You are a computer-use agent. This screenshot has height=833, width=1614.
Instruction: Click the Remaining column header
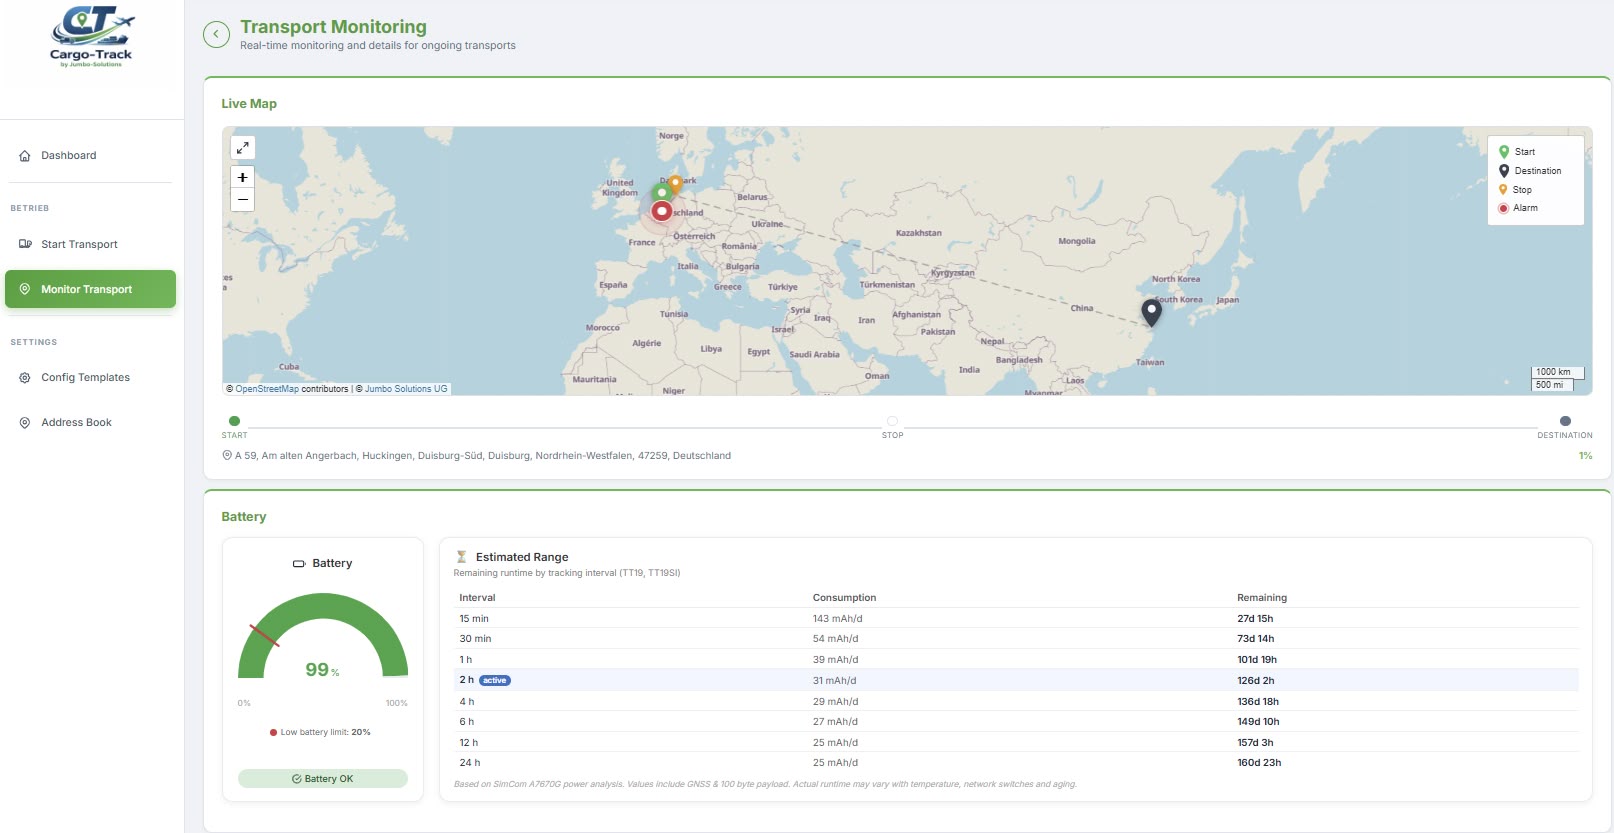tap(1262, 598)
